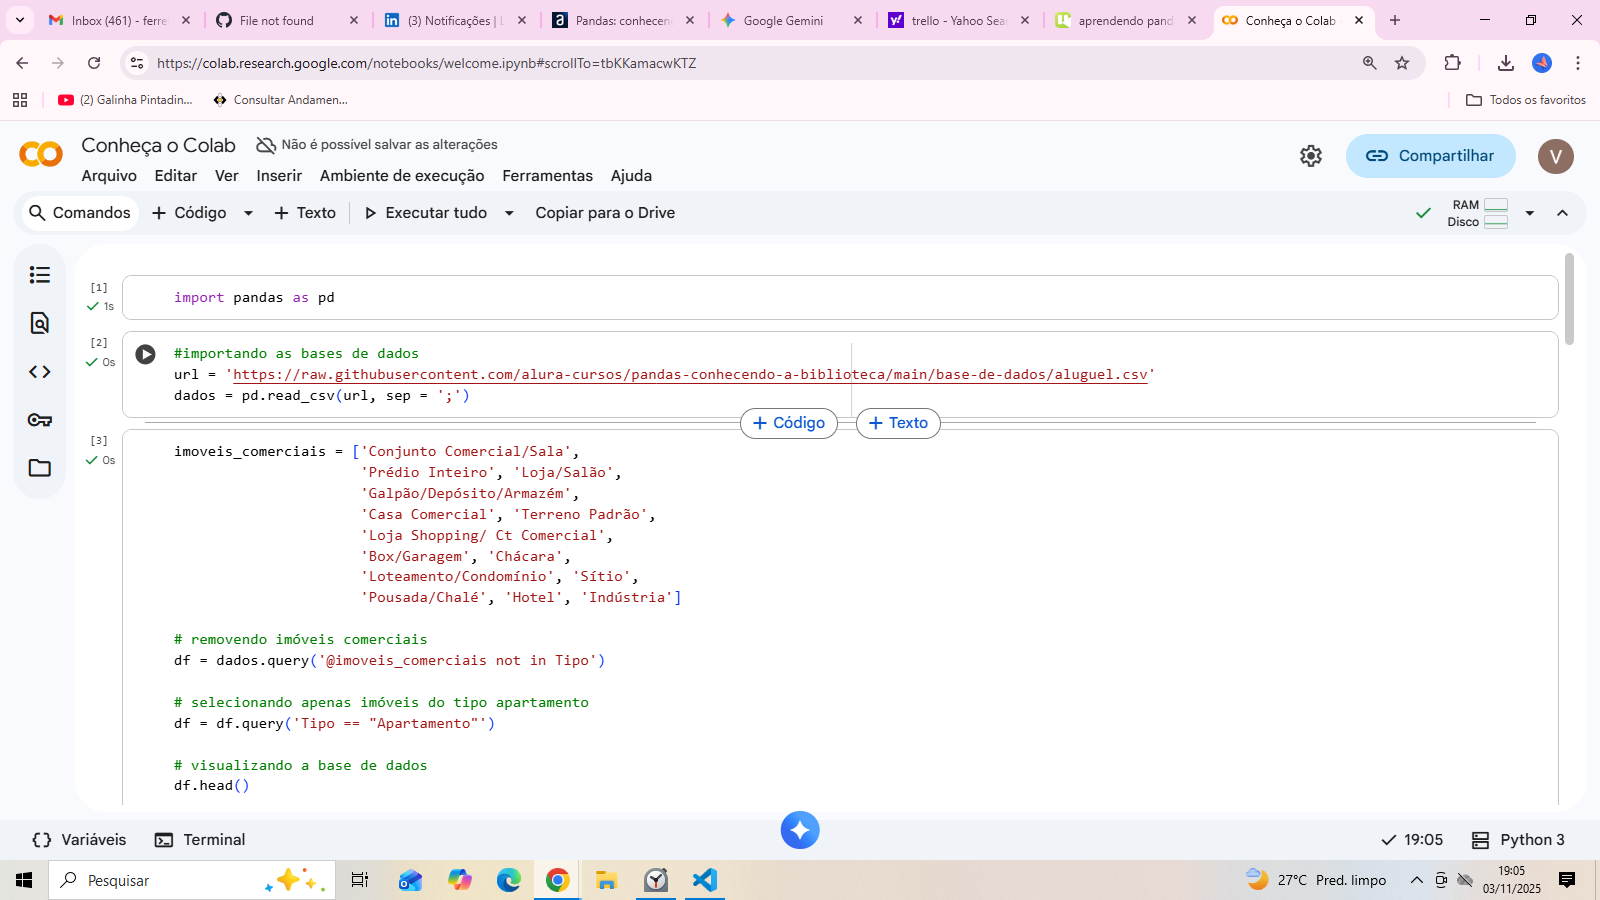Open Colab settings gear icon
This screenshot has width=1600, height=900.
pyautogui.click(x=1311, y=156)
